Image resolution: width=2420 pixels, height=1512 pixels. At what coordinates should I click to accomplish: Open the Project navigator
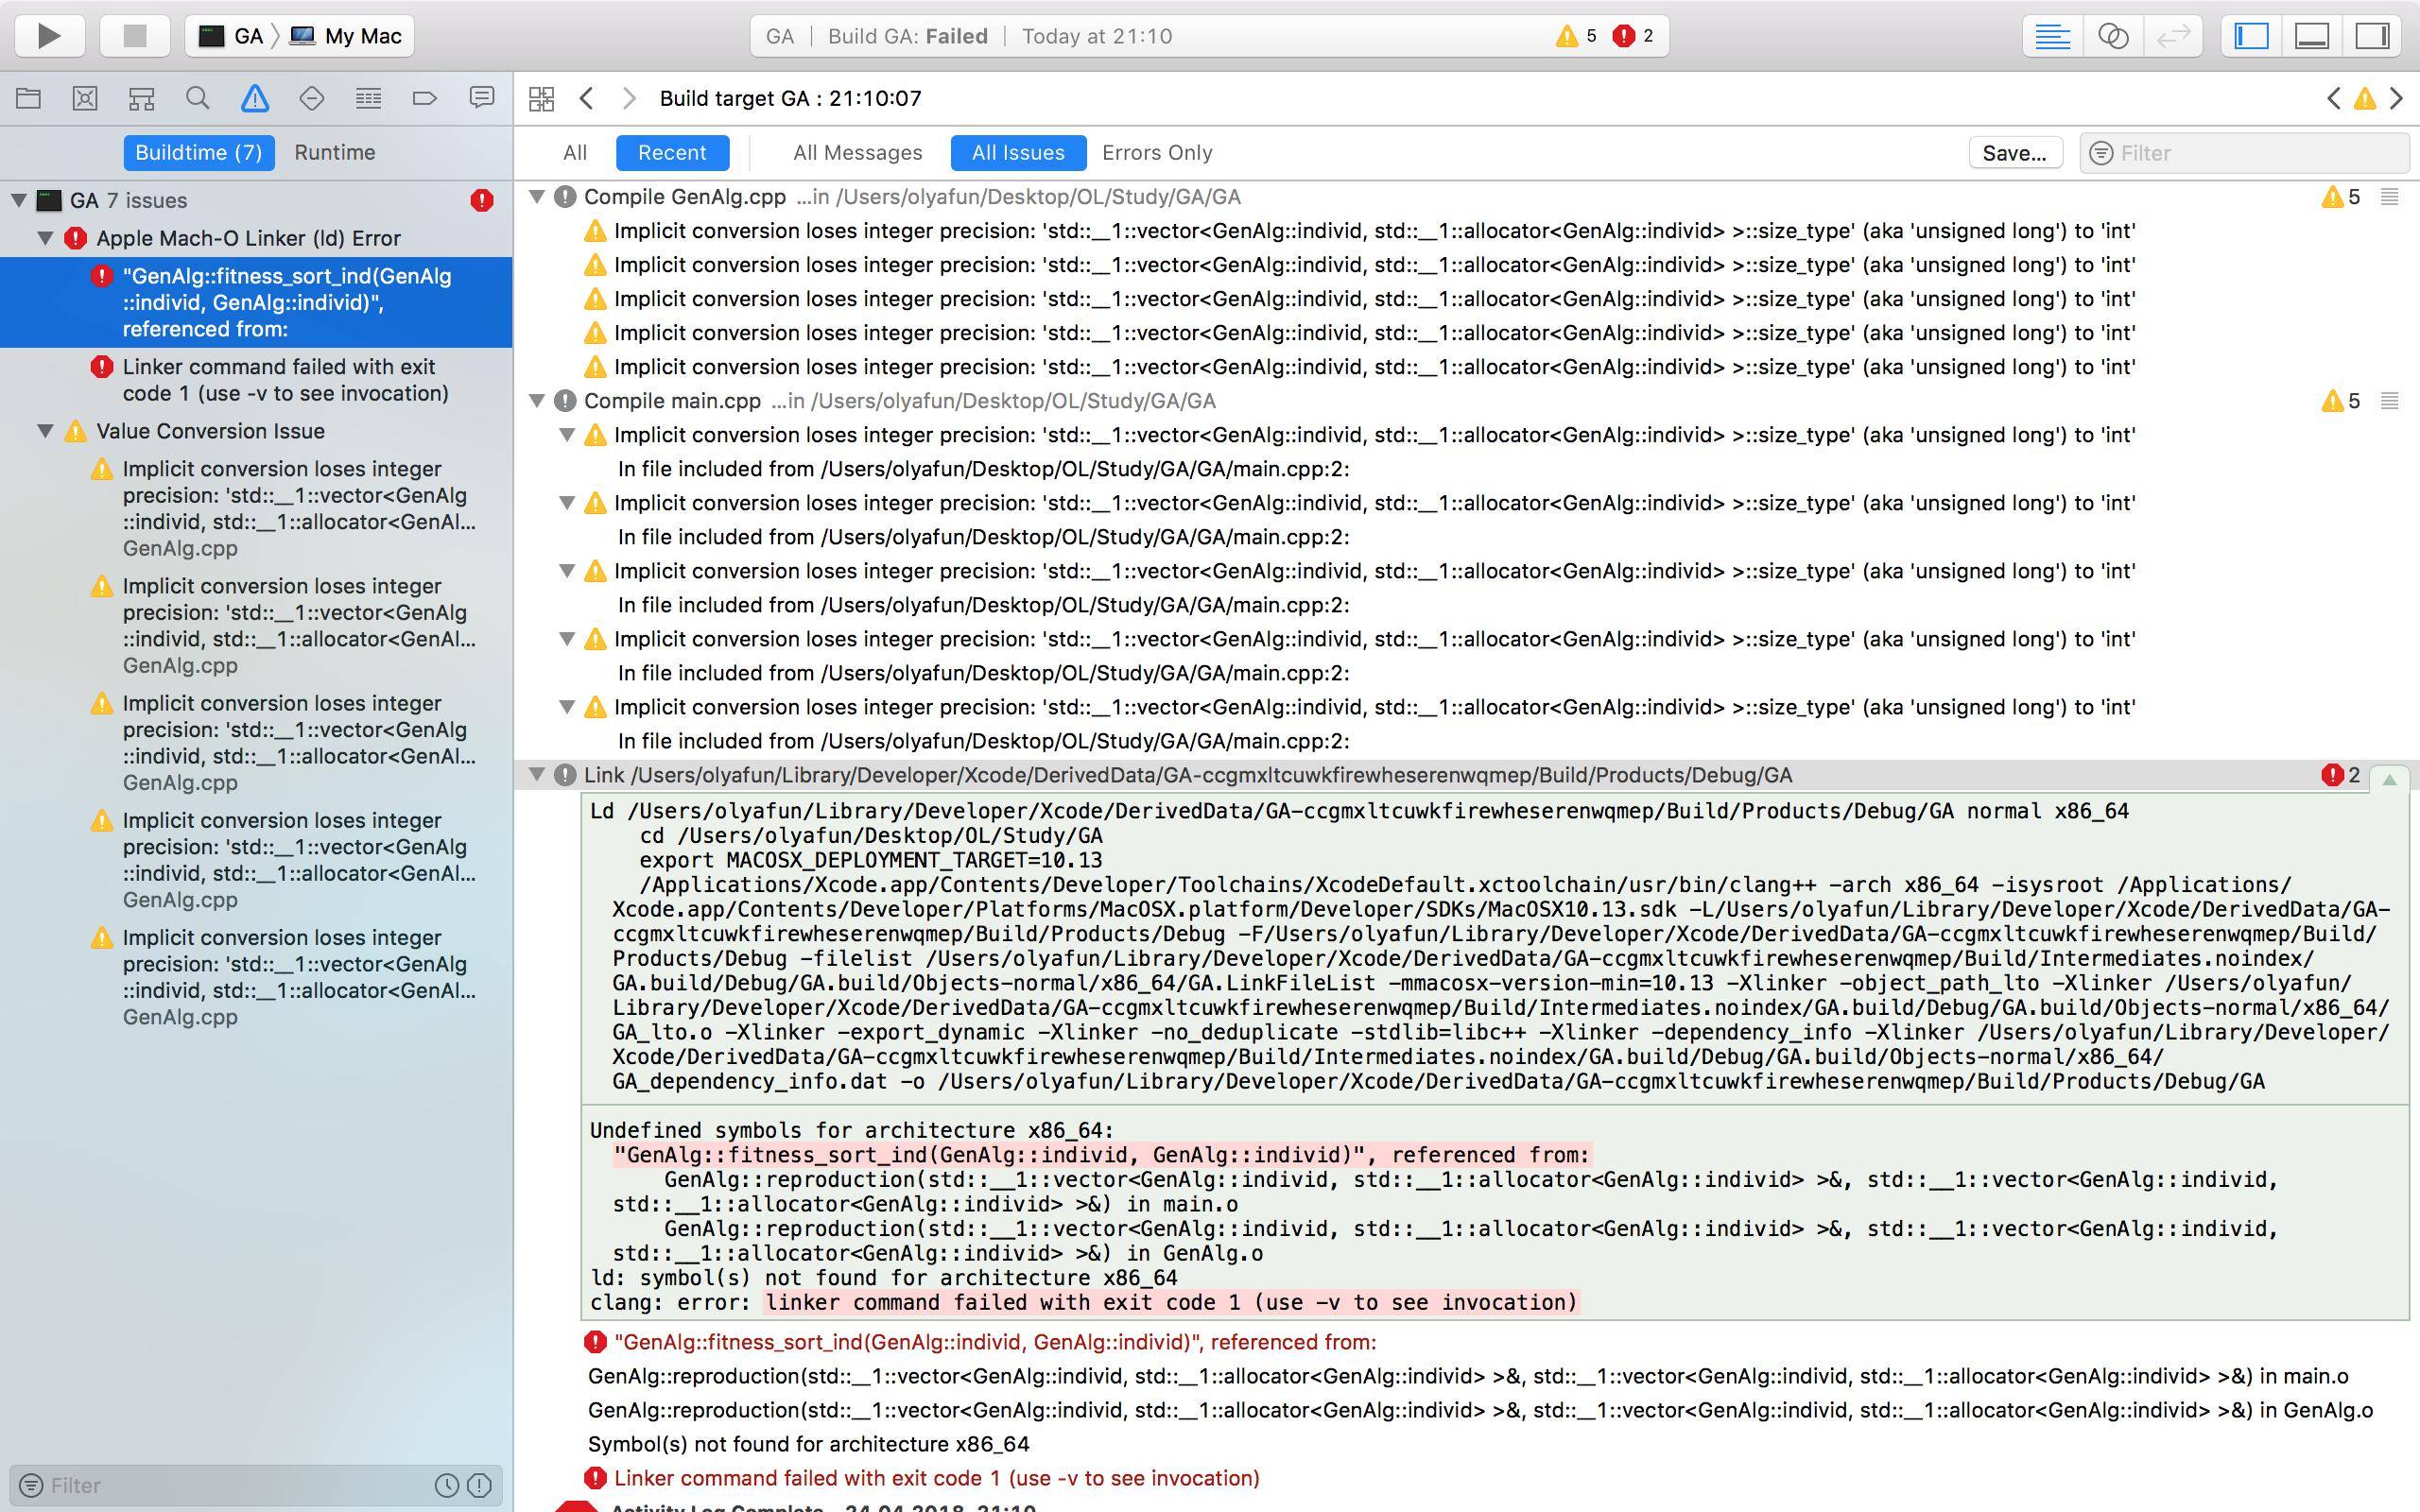point(28,98)
